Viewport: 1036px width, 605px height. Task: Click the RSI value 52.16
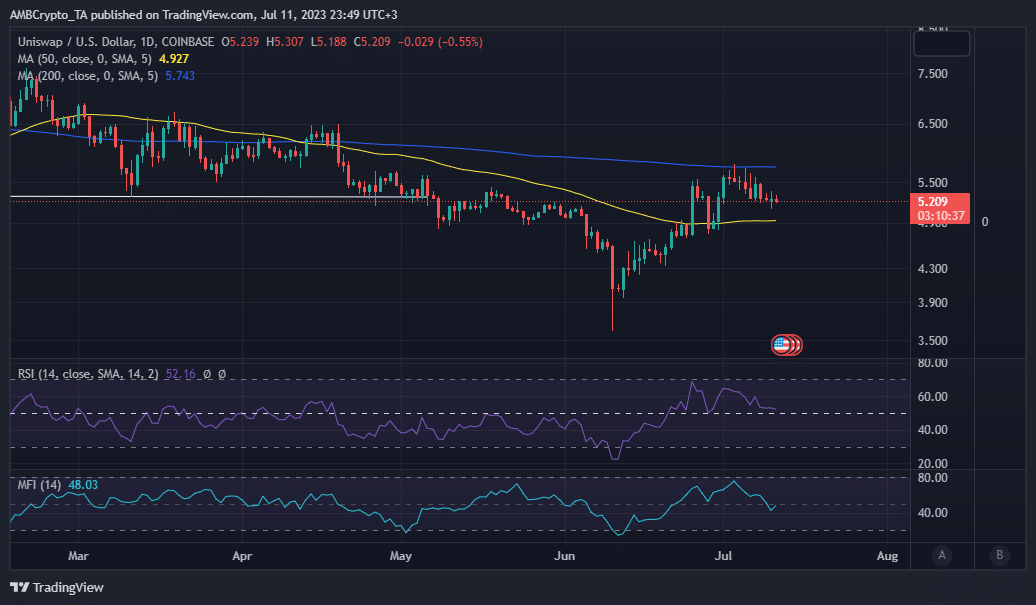tap(180, 374)
